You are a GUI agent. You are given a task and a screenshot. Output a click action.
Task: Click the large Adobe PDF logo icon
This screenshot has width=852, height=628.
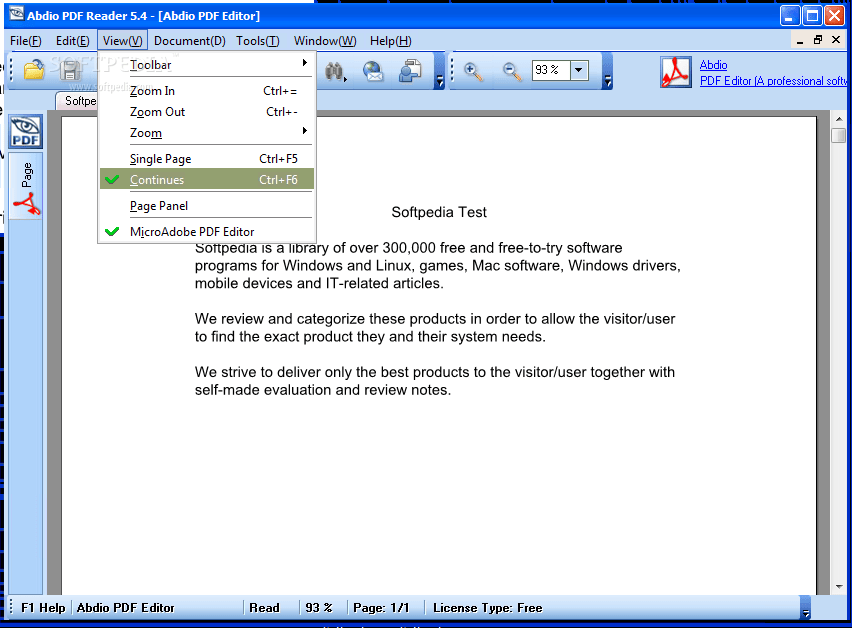point(676,72)
